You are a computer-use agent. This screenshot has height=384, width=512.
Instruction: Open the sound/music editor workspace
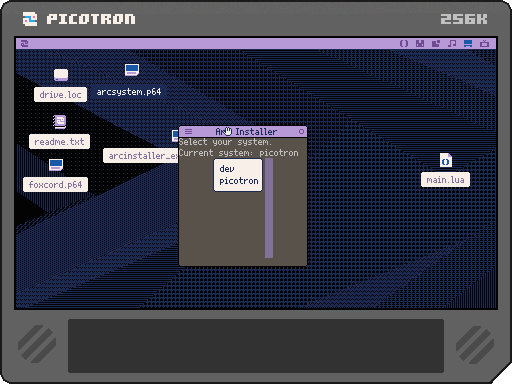click(x=452, y=44)
